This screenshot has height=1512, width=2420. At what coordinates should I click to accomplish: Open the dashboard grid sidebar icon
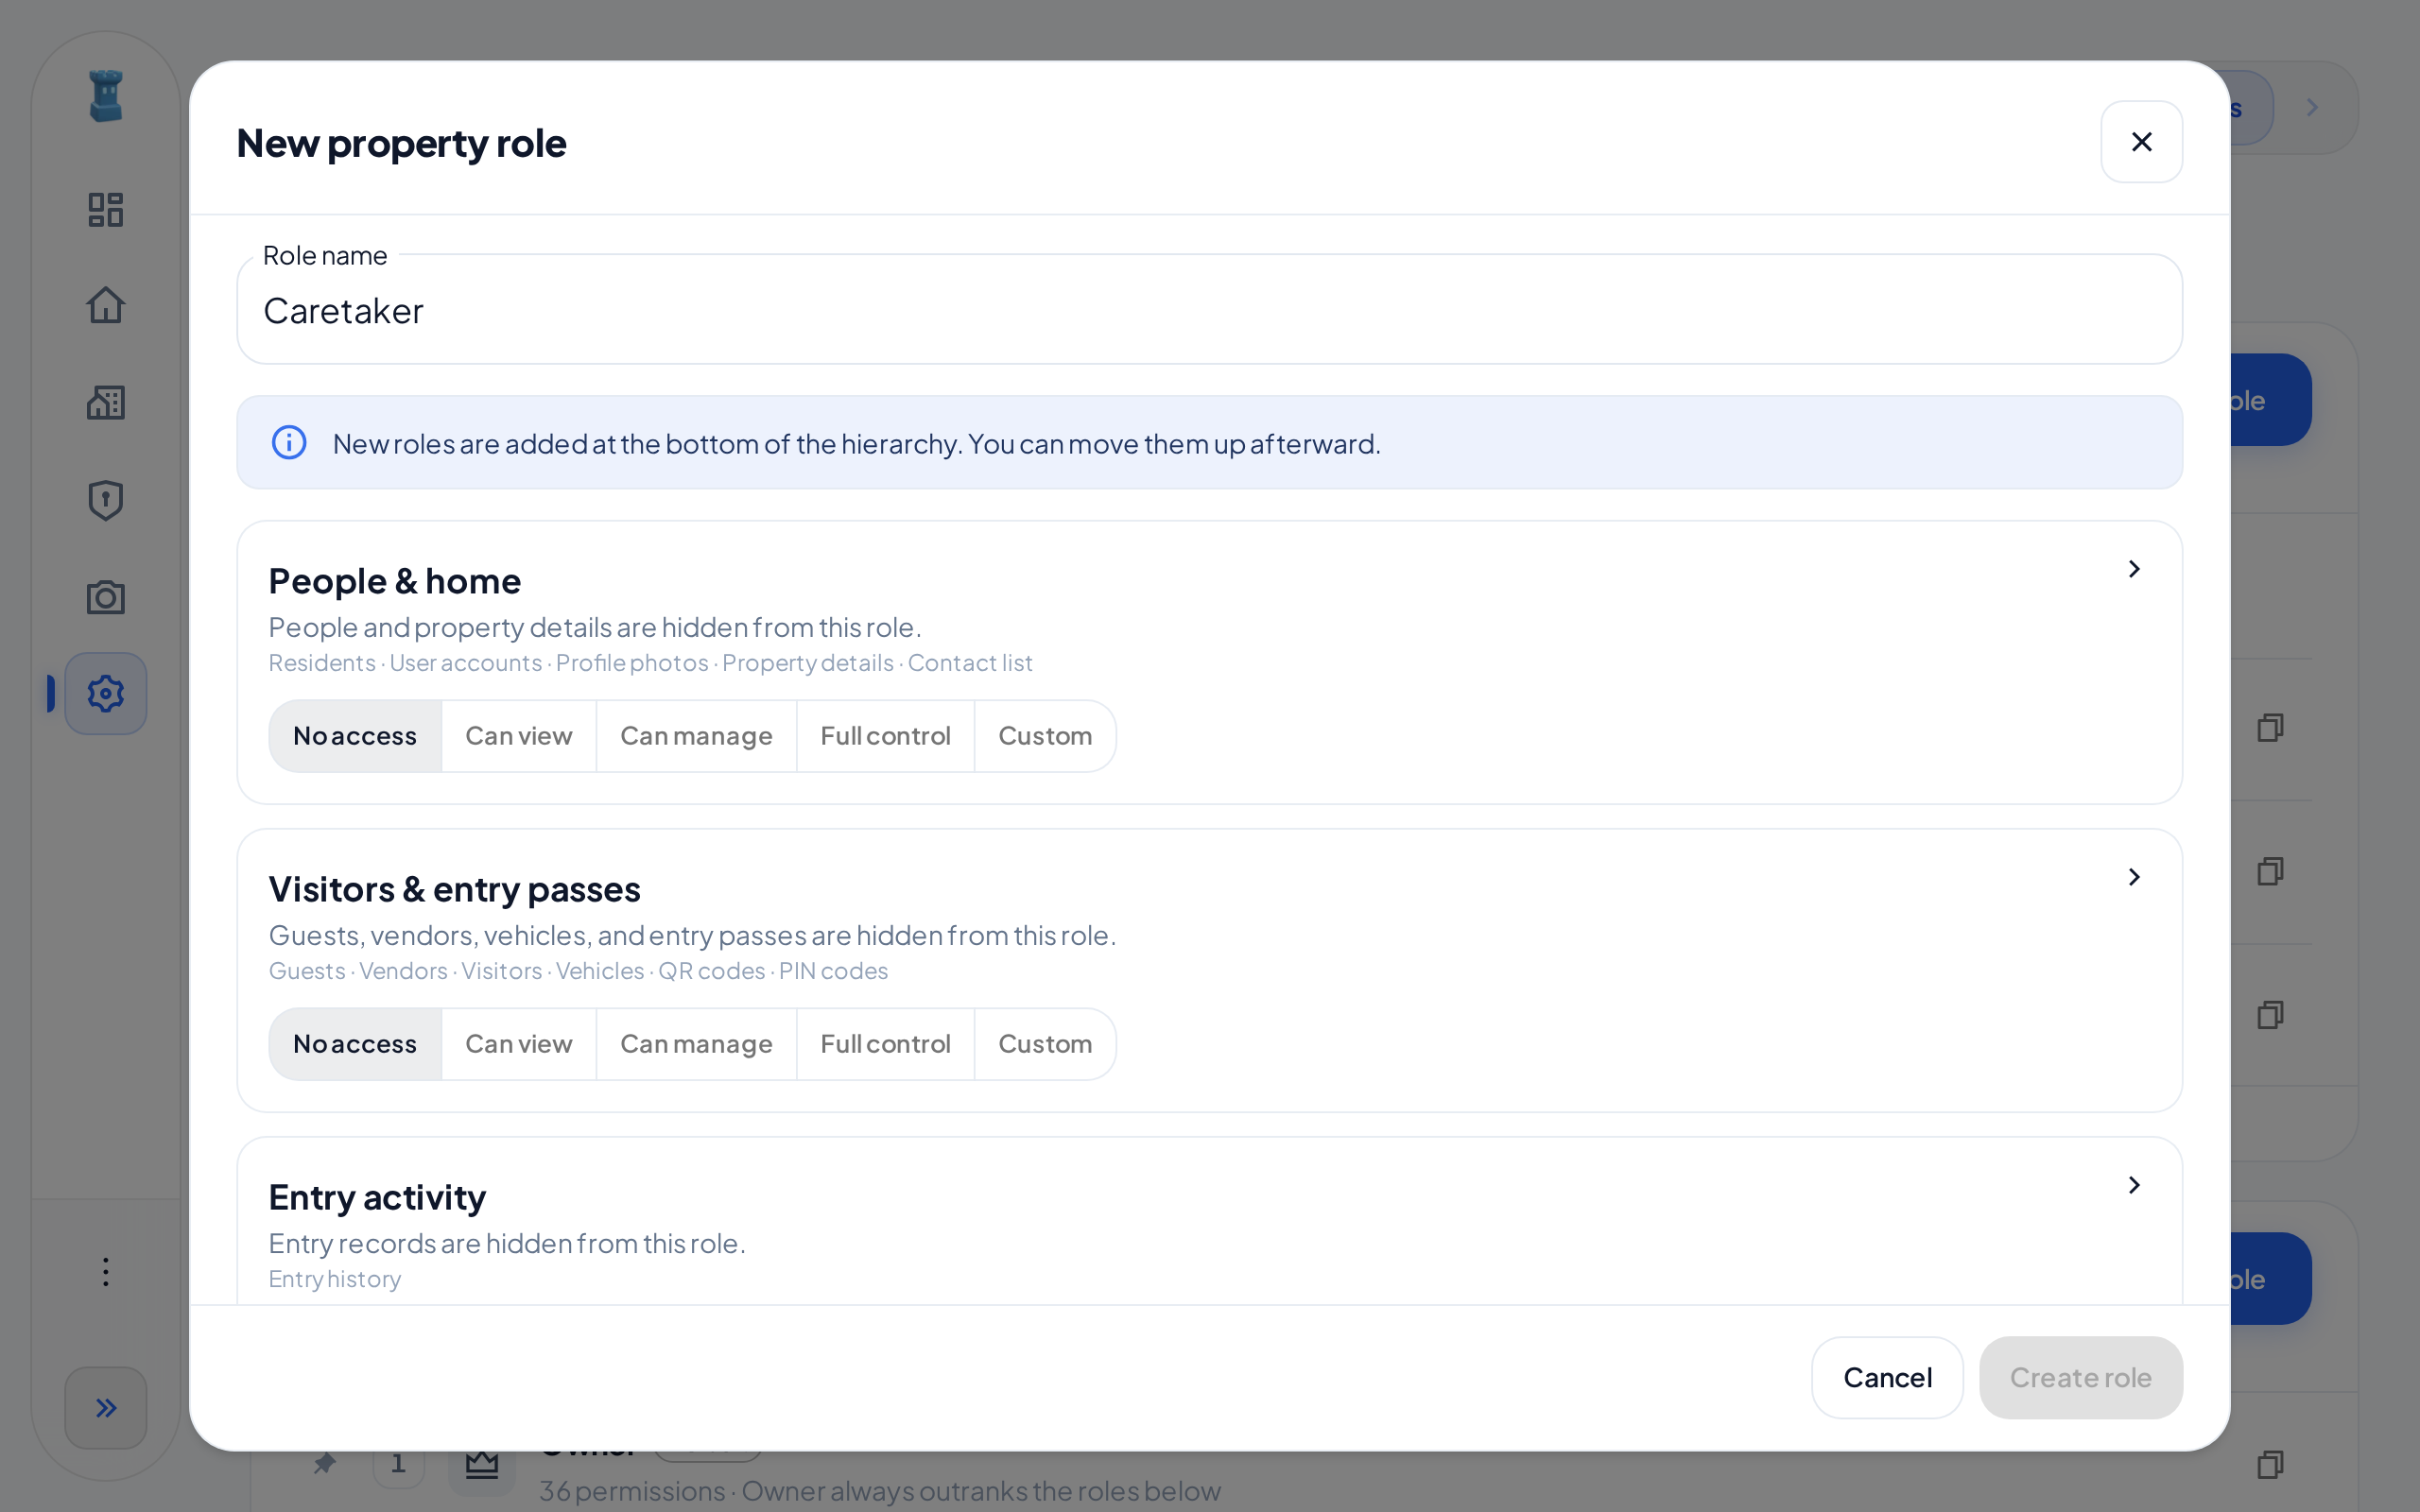tap(105, 209)
